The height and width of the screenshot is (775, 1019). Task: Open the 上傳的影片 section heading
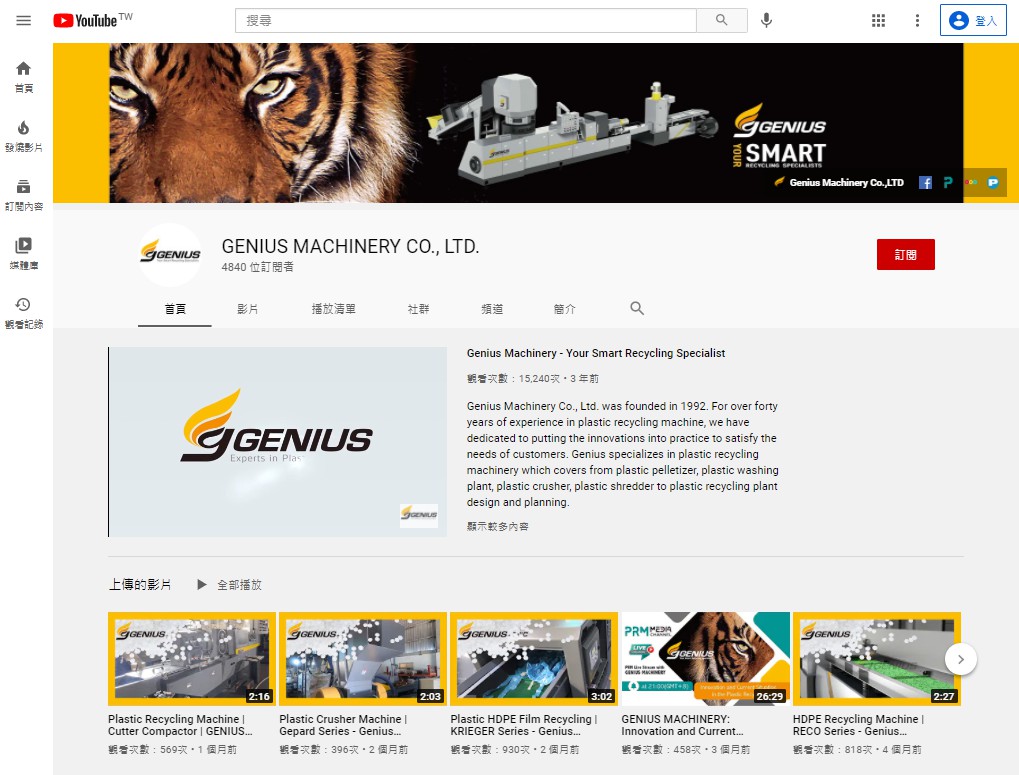[140, 585]
